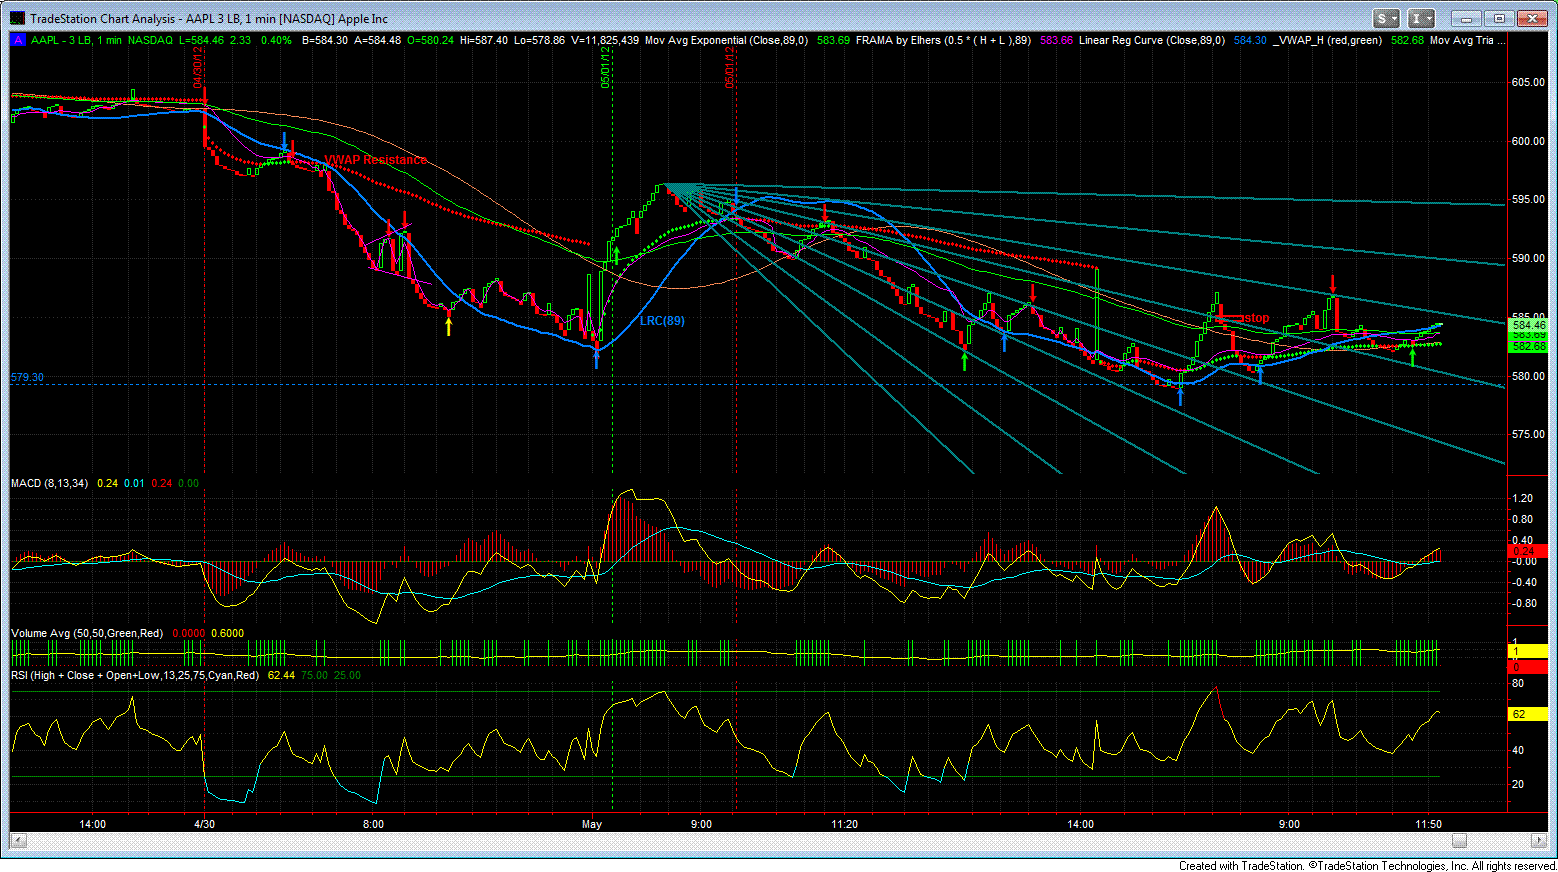Click the '600.00' price axis label
This screenshot has width=1558, height=872.
point(1528,142)
